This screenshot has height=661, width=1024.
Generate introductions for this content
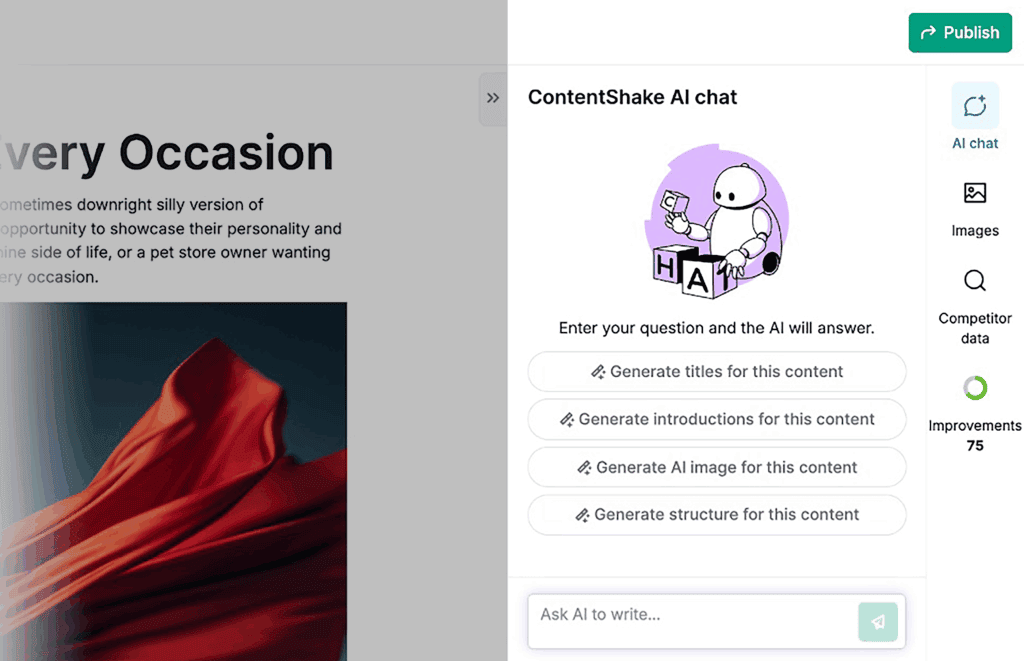[x=716, y=419]
